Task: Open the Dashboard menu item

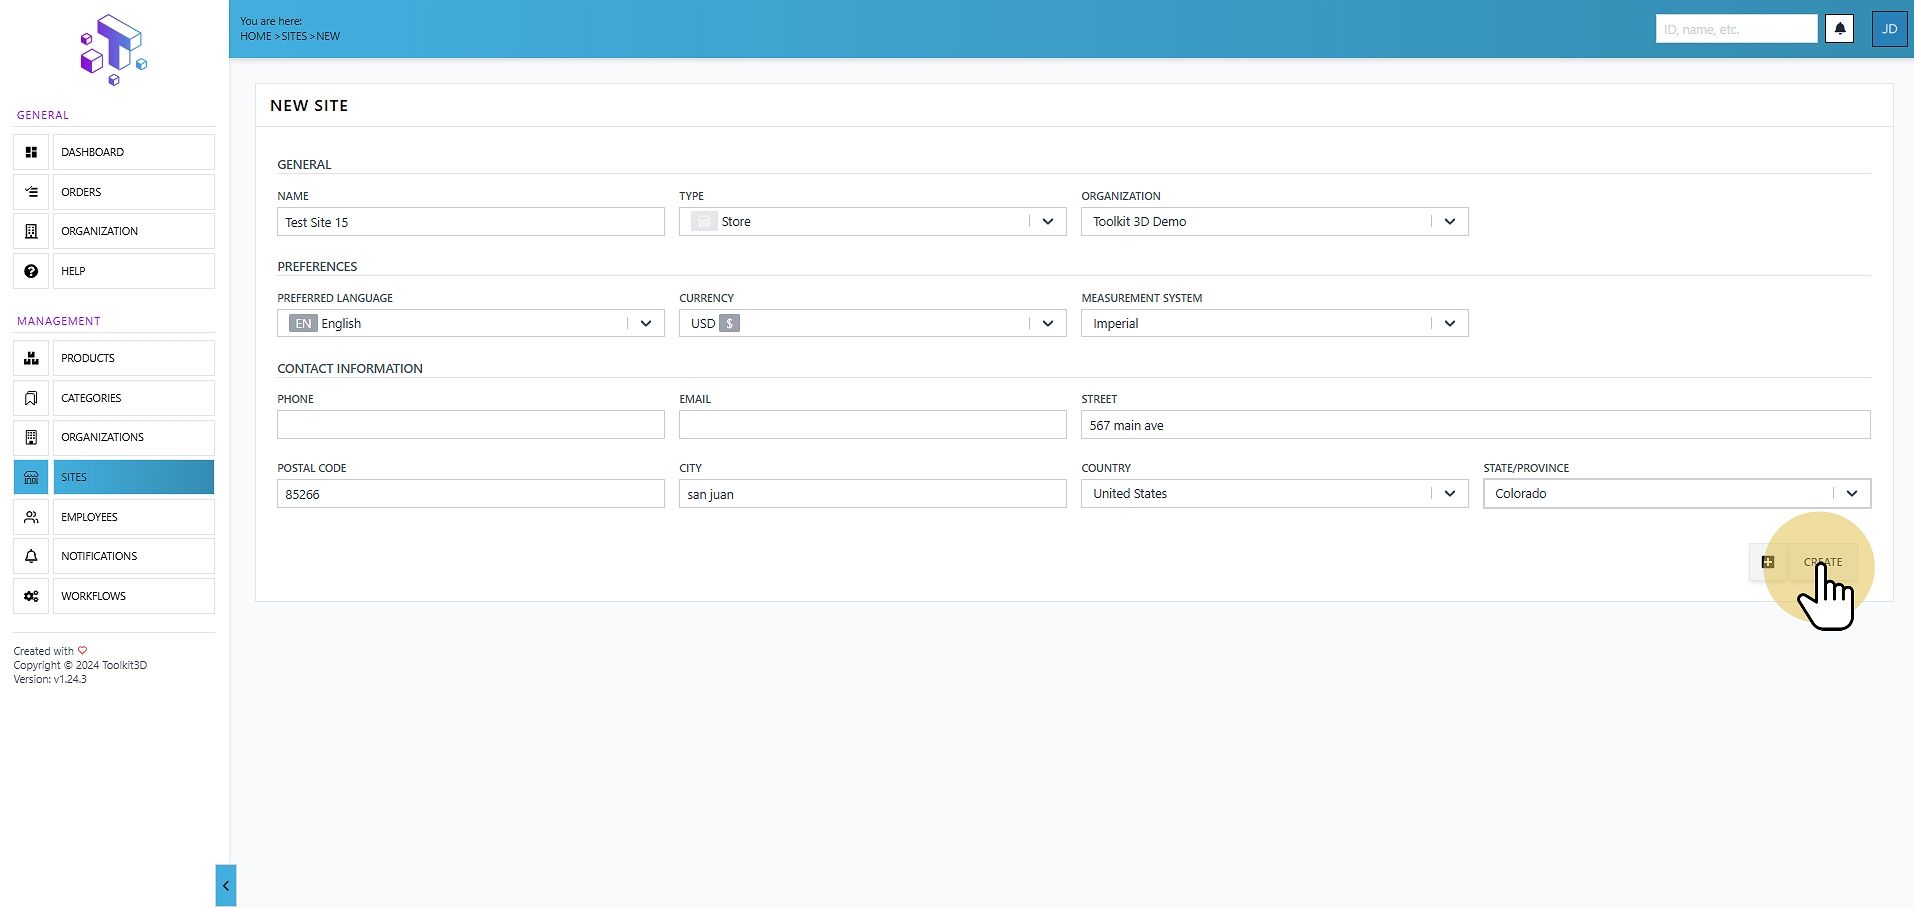Action: (134, 152)
